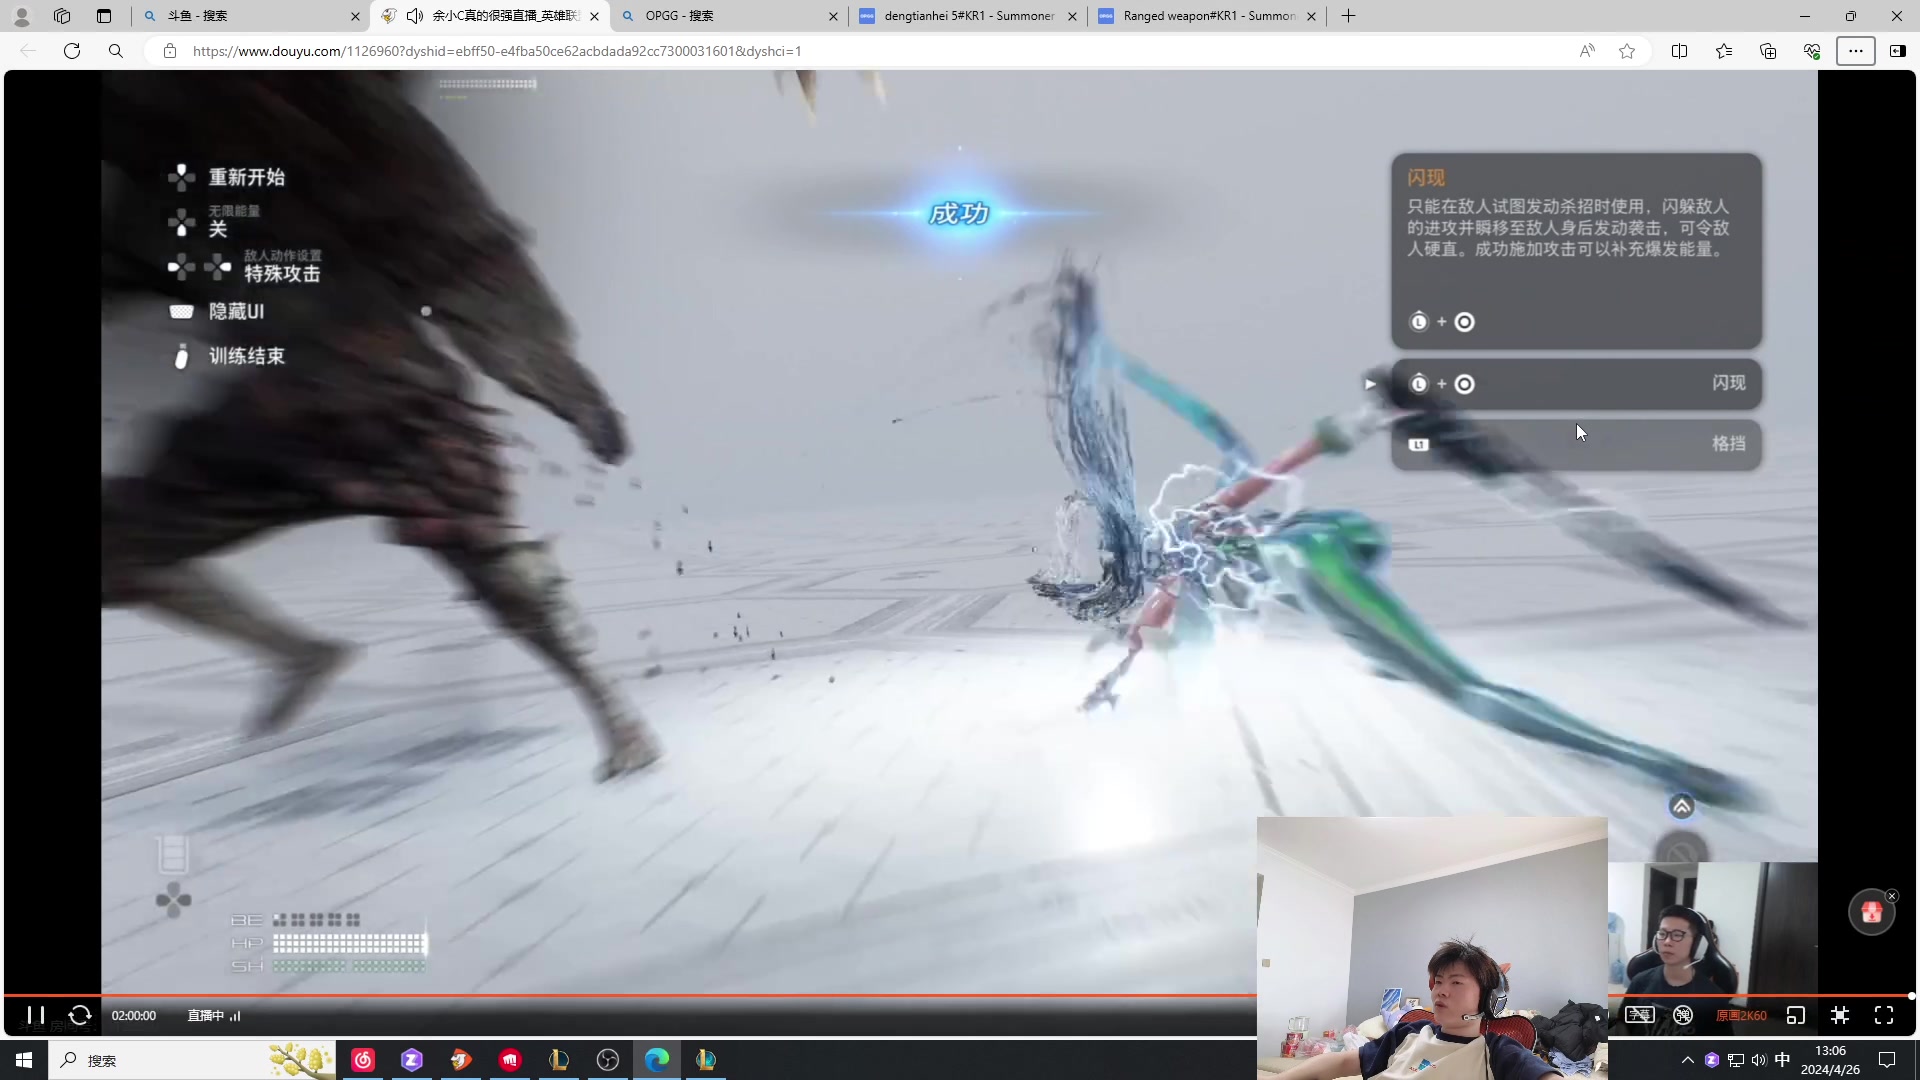Open Browser Essentials heart icon
The image size is (1920, 1080).
point(1812,51)
